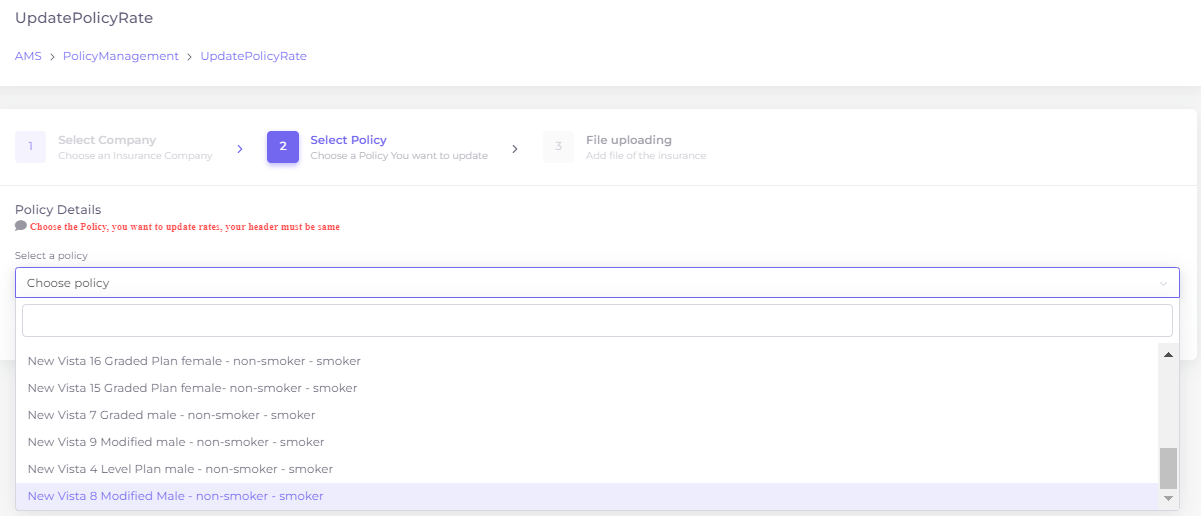Click the chevron after Select Company step
The width and height of the screenshot is (1201, 516).
coord(240,149)
